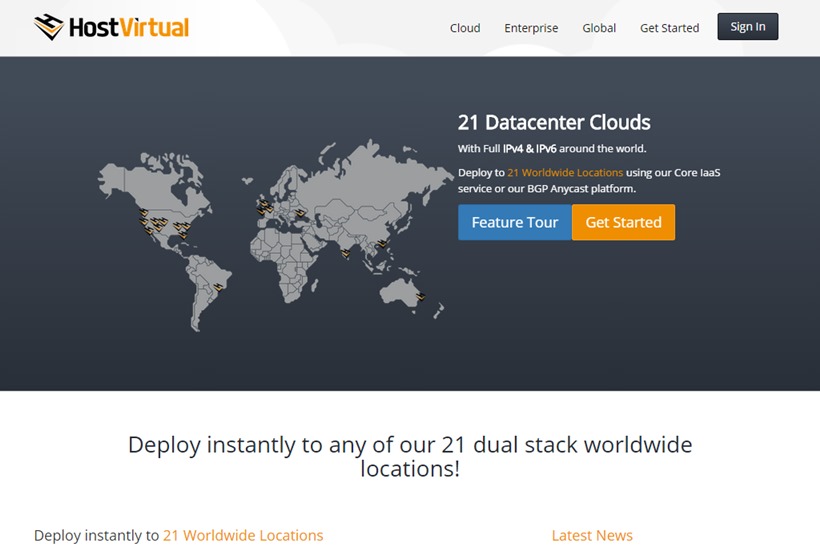The image size is (820, 548).
Task: Open the Global menu item
Action: tap(599, 28)
